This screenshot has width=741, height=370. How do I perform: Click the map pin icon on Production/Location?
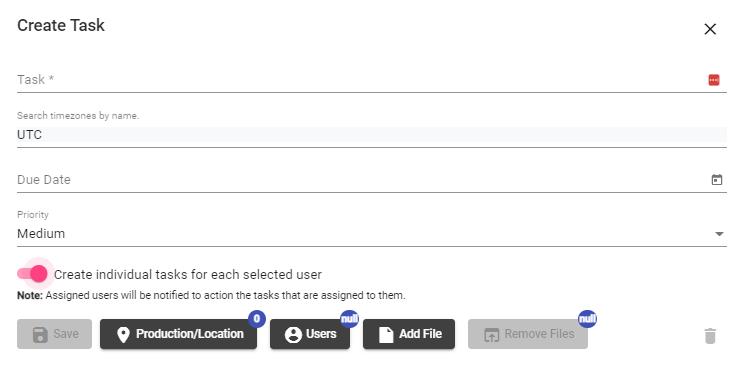coord(123,335)
